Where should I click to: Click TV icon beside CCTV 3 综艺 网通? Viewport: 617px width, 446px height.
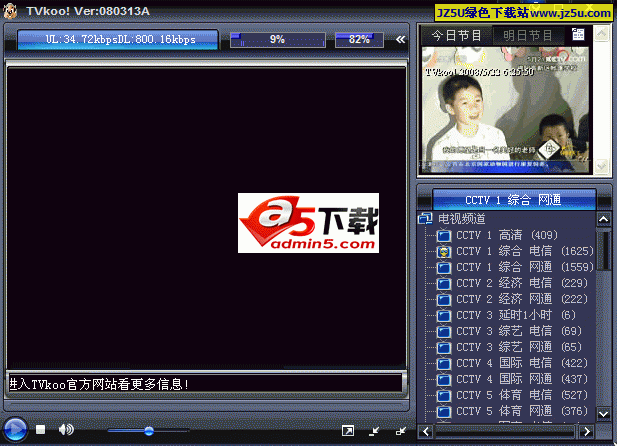point(444,348)
